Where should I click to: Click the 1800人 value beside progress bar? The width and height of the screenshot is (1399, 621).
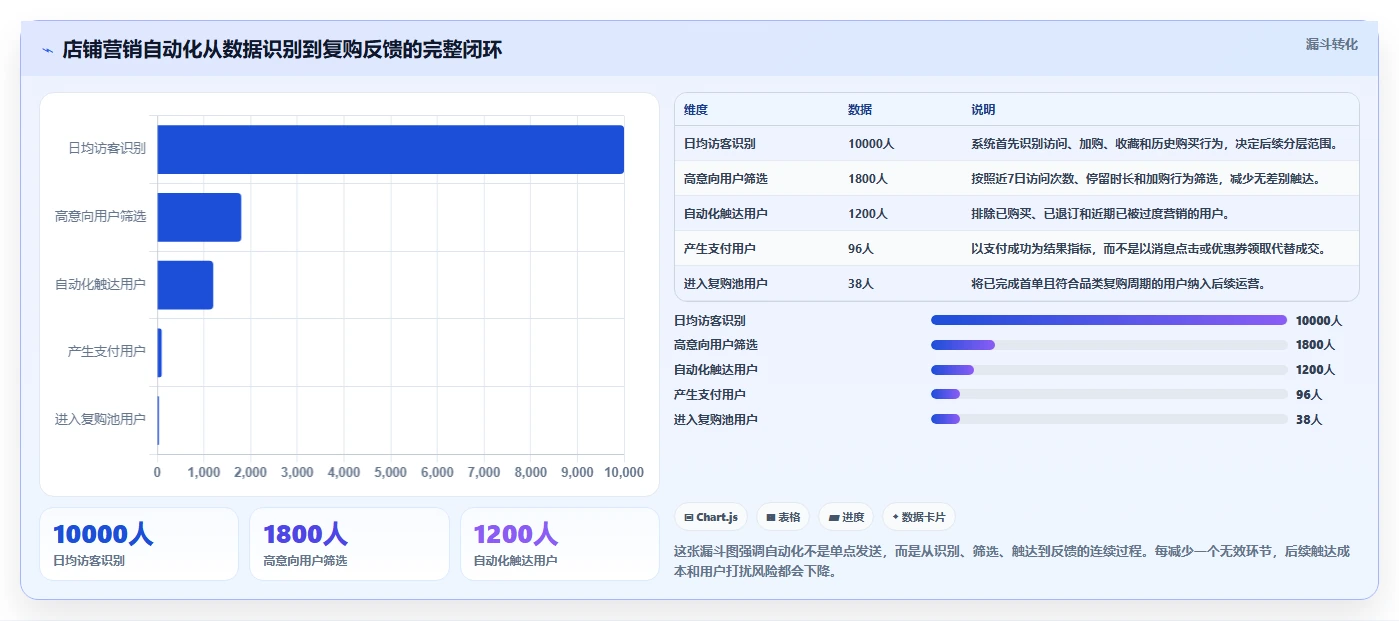pyautogui.click(x=1316, y=345)
